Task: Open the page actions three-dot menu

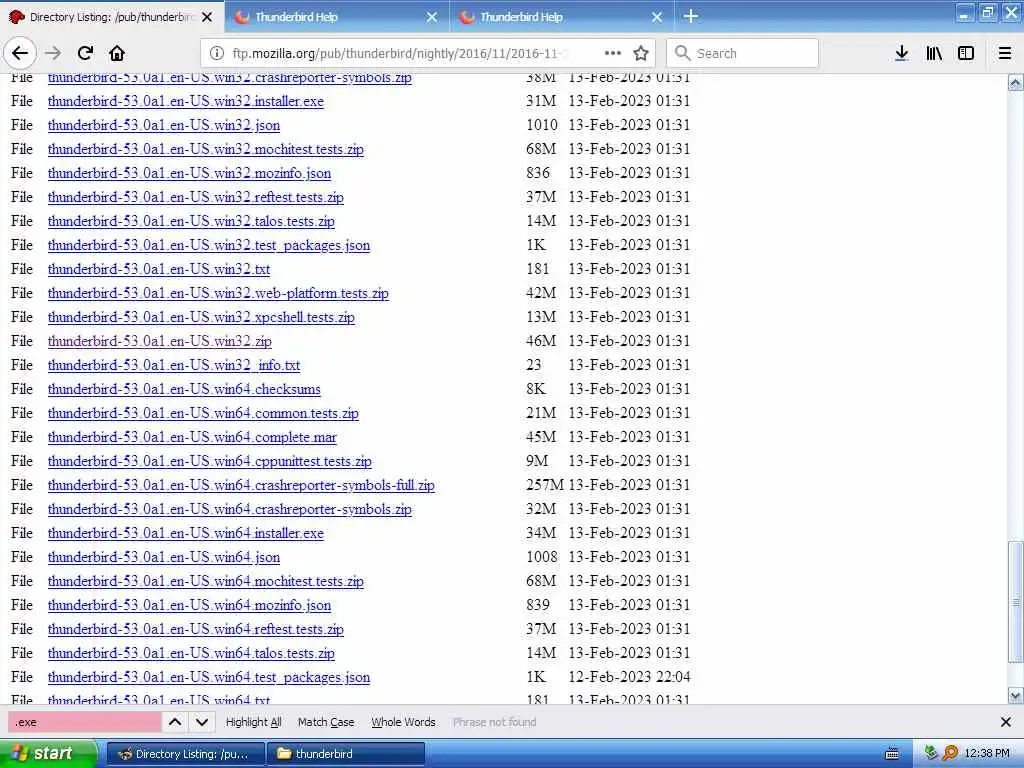Action: [613, 53]
